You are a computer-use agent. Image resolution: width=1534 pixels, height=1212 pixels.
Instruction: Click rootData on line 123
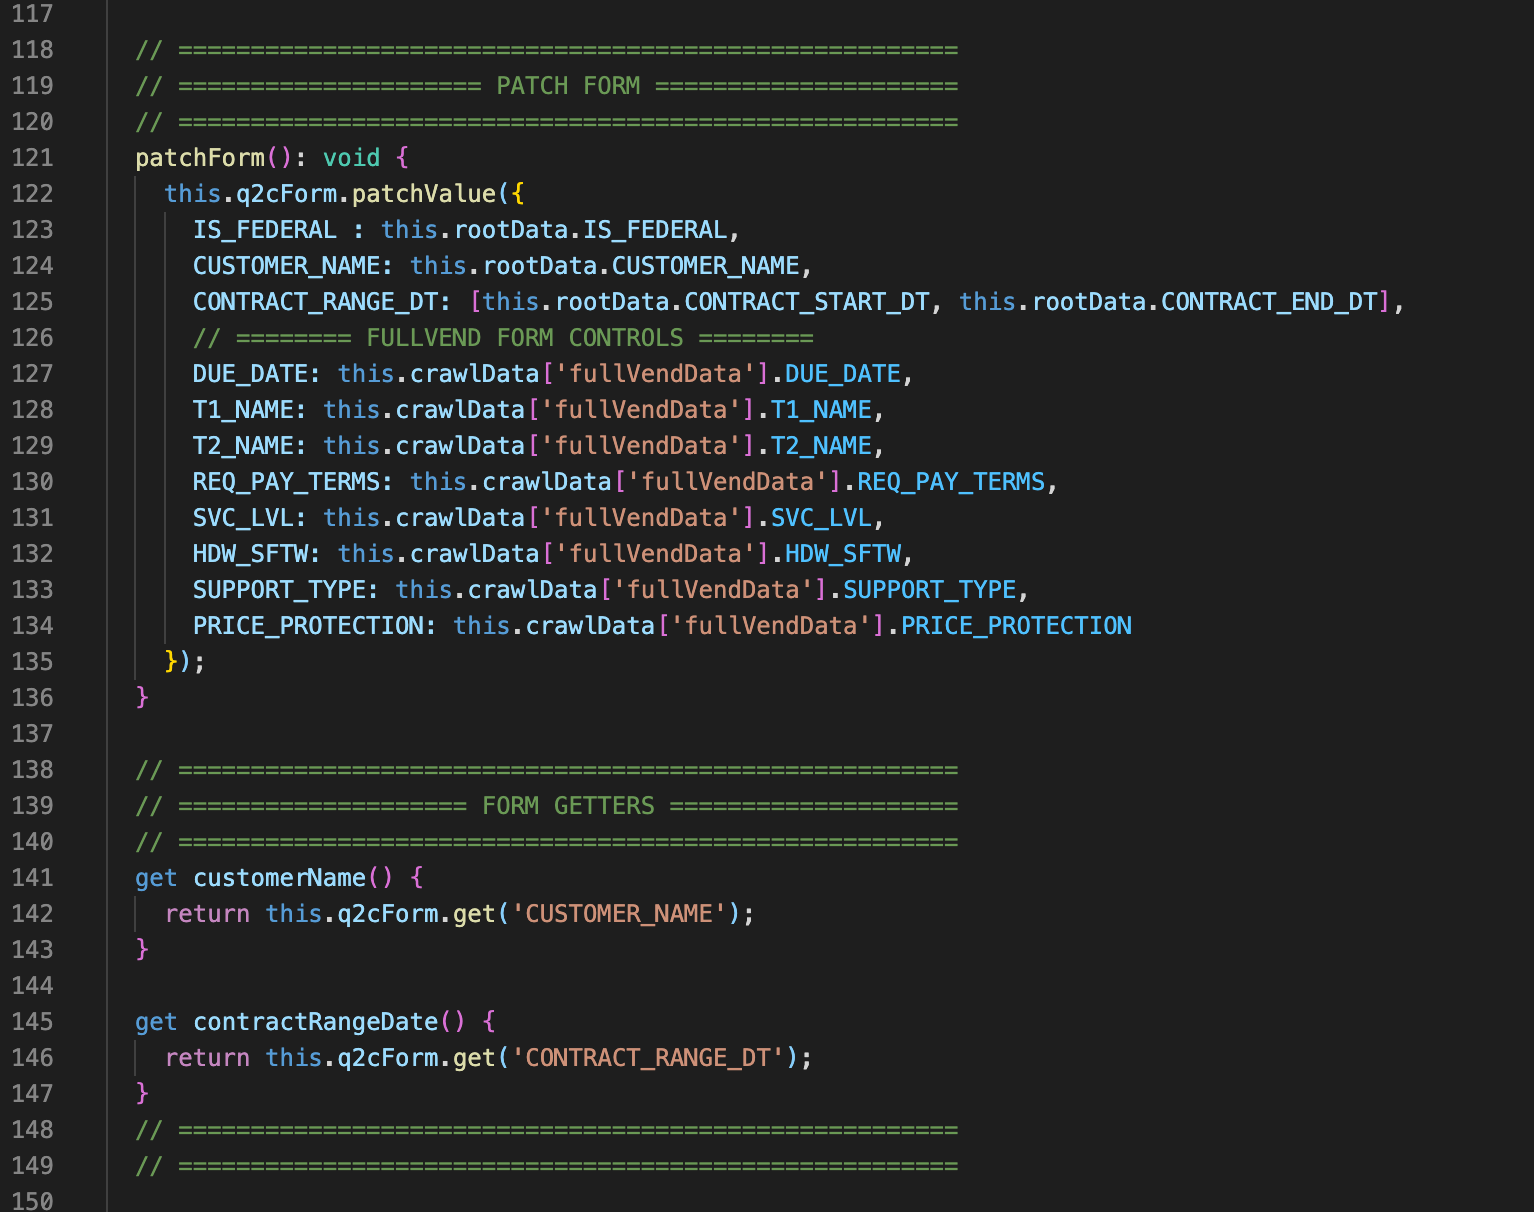coord(511,230)
